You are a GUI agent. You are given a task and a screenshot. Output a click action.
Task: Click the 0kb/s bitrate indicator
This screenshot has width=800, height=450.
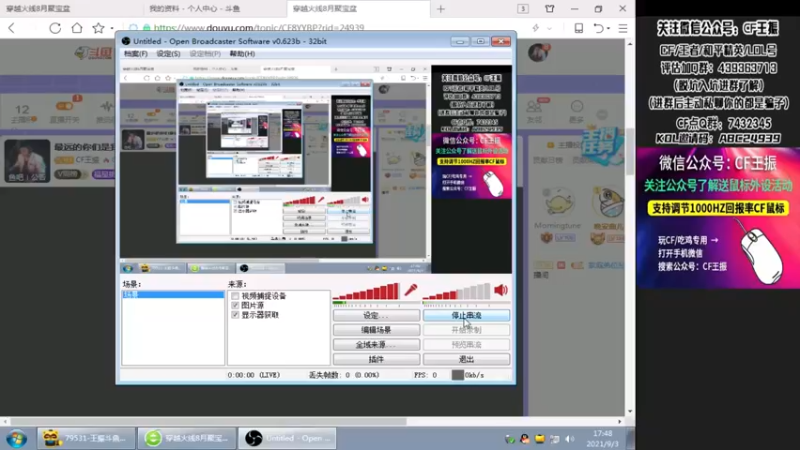[x=468, y=375]
